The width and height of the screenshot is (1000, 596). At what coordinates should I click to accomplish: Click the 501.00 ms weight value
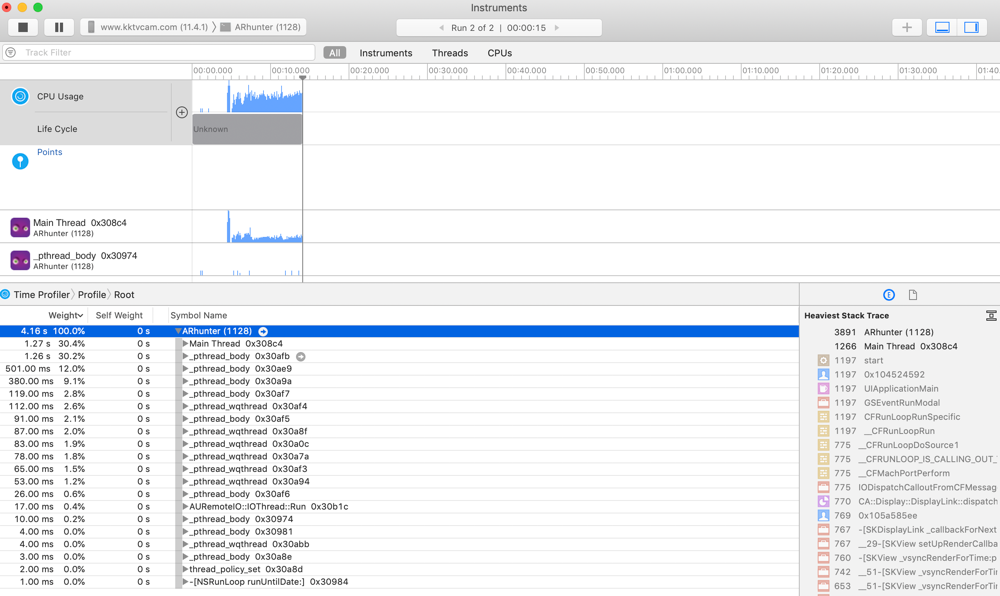(x=29, y=368)
